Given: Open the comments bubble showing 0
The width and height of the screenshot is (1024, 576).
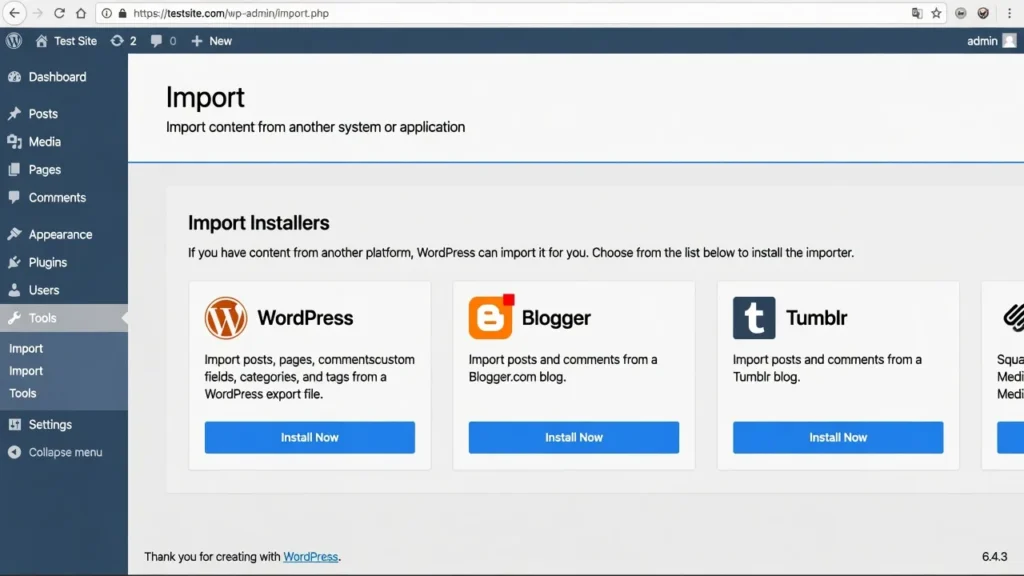Looking at the screenshot, I should pos(163,40).
